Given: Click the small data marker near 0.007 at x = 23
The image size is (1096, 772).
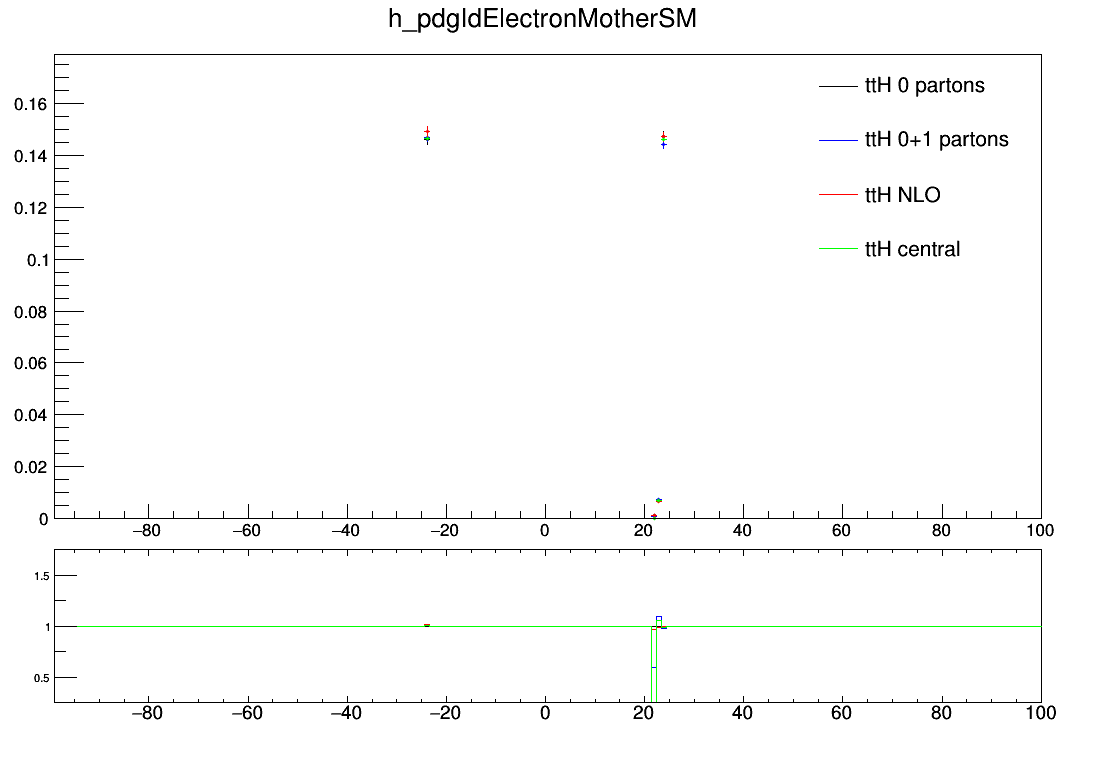Looking at the screenshot, I should coord(658,500).
